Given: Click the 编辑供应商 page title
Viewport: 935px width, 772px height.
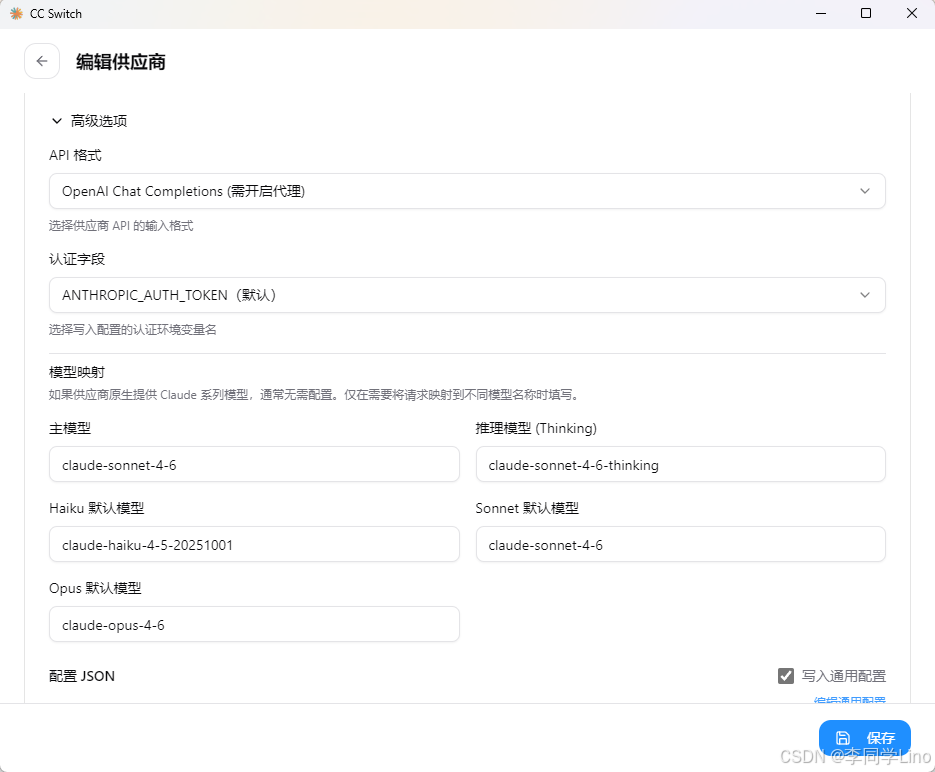Looking at the screenshot, I should [x=120, y=62].
